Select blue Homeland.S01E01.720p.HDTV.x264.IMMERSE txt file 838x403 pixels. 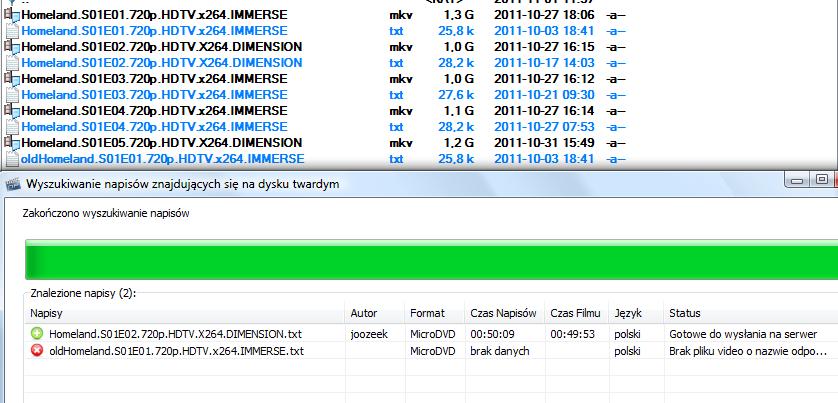coord(154,31)
